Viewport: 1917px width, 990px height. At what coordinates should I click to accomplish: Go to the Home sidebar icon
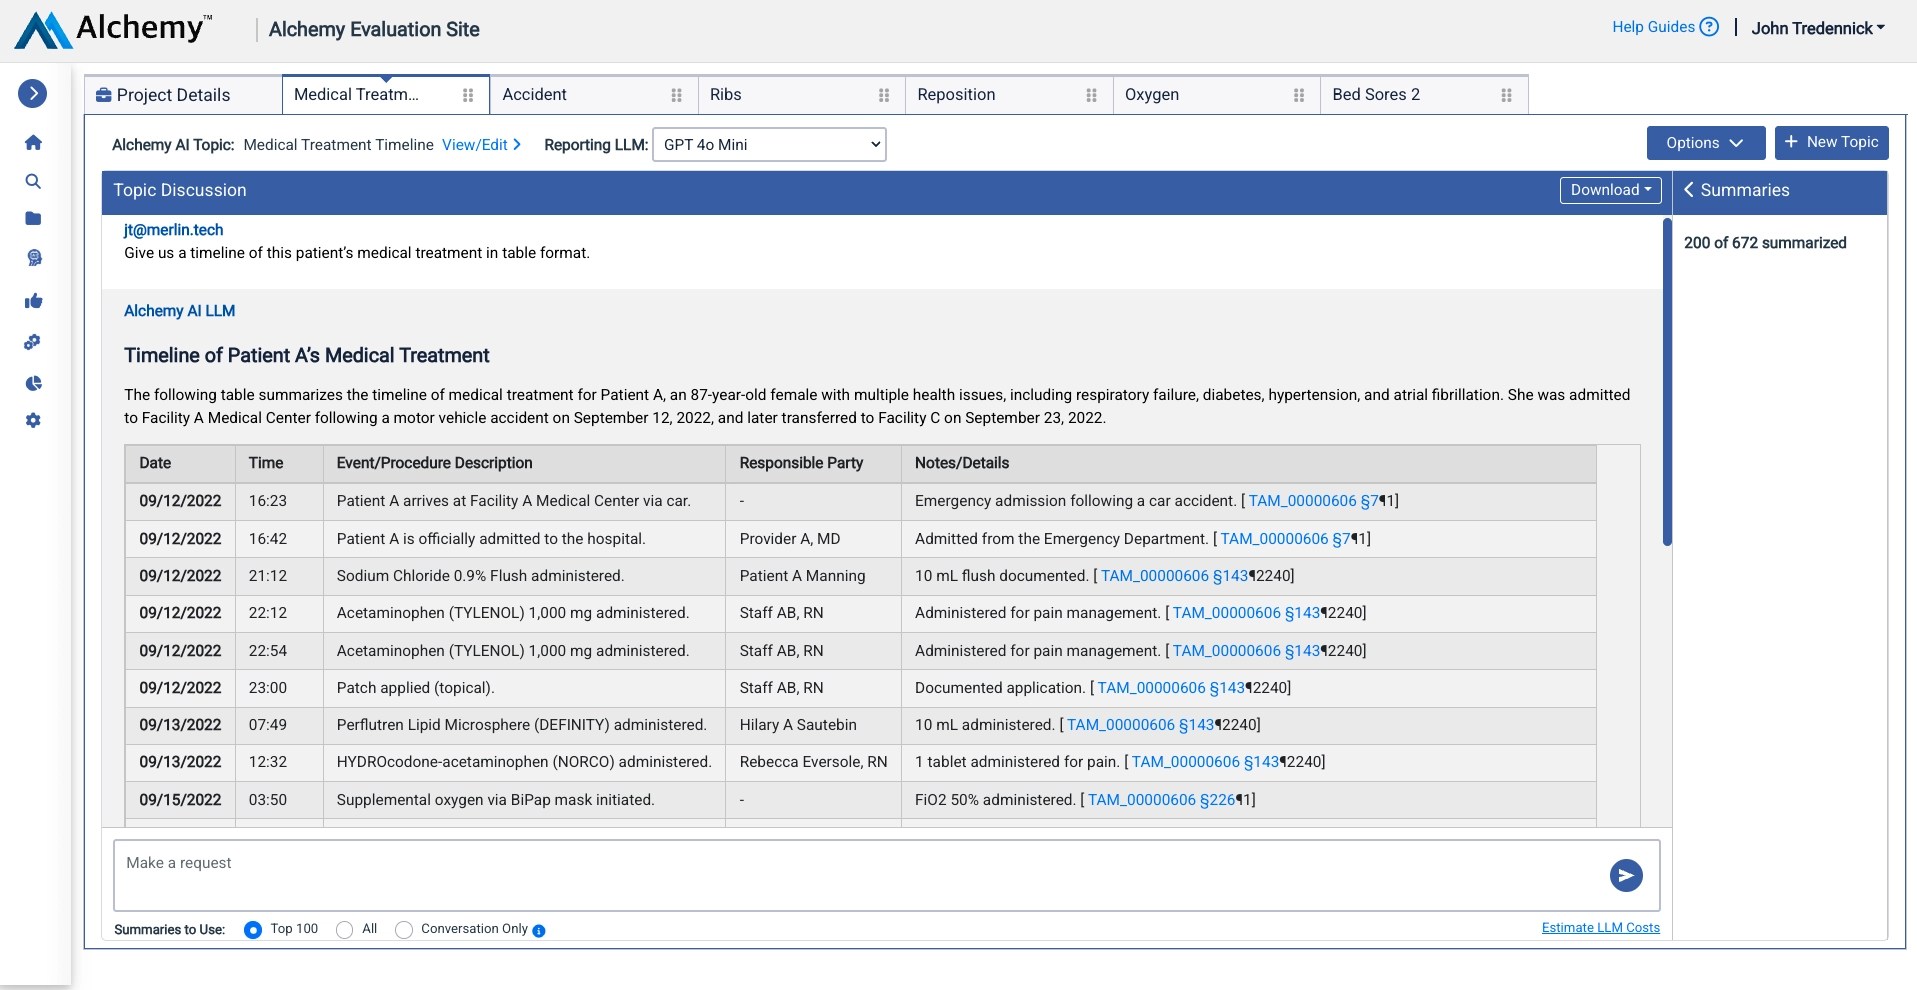coord(33,142)
